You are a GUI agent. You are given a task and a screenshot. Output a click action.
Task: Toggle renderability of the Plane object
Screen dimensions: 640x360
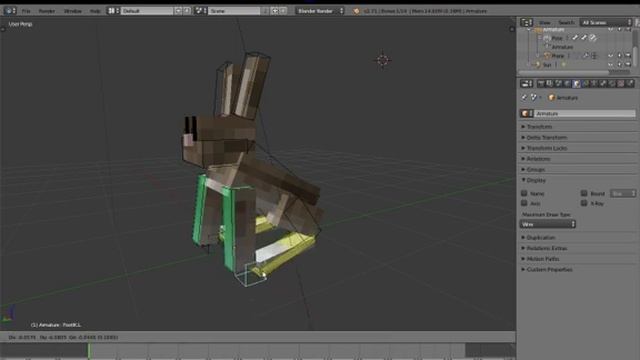coord(628,56)
